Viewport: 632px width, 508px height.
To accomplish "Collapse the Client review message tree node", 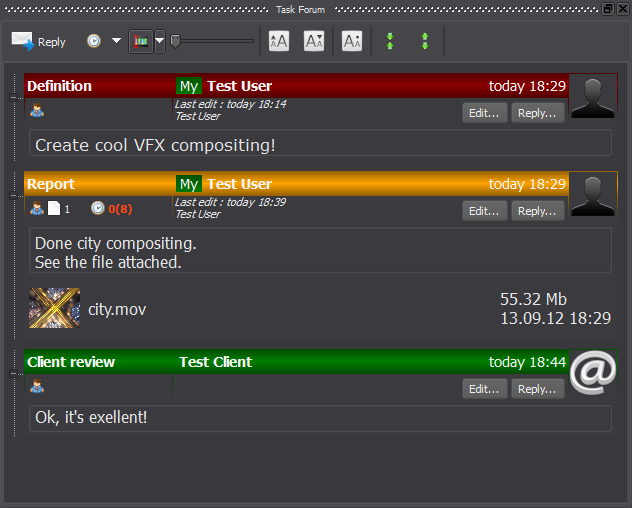I will pos(13,373).
